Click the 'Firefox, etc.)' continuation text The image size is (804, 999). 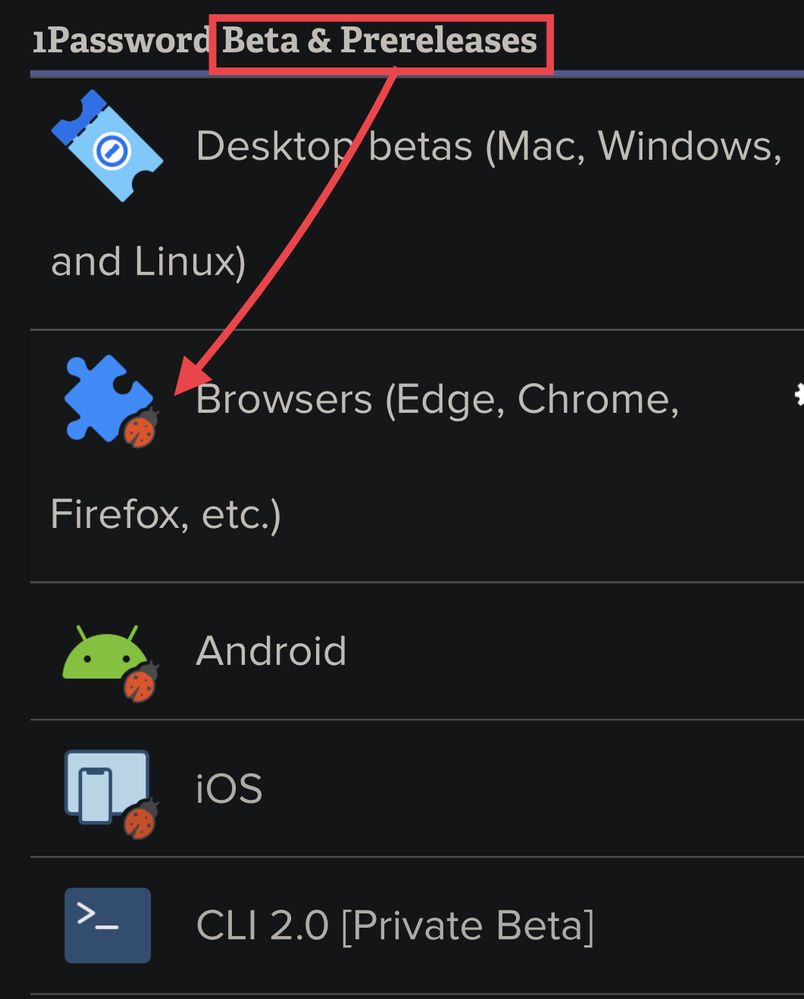point(166,515)
